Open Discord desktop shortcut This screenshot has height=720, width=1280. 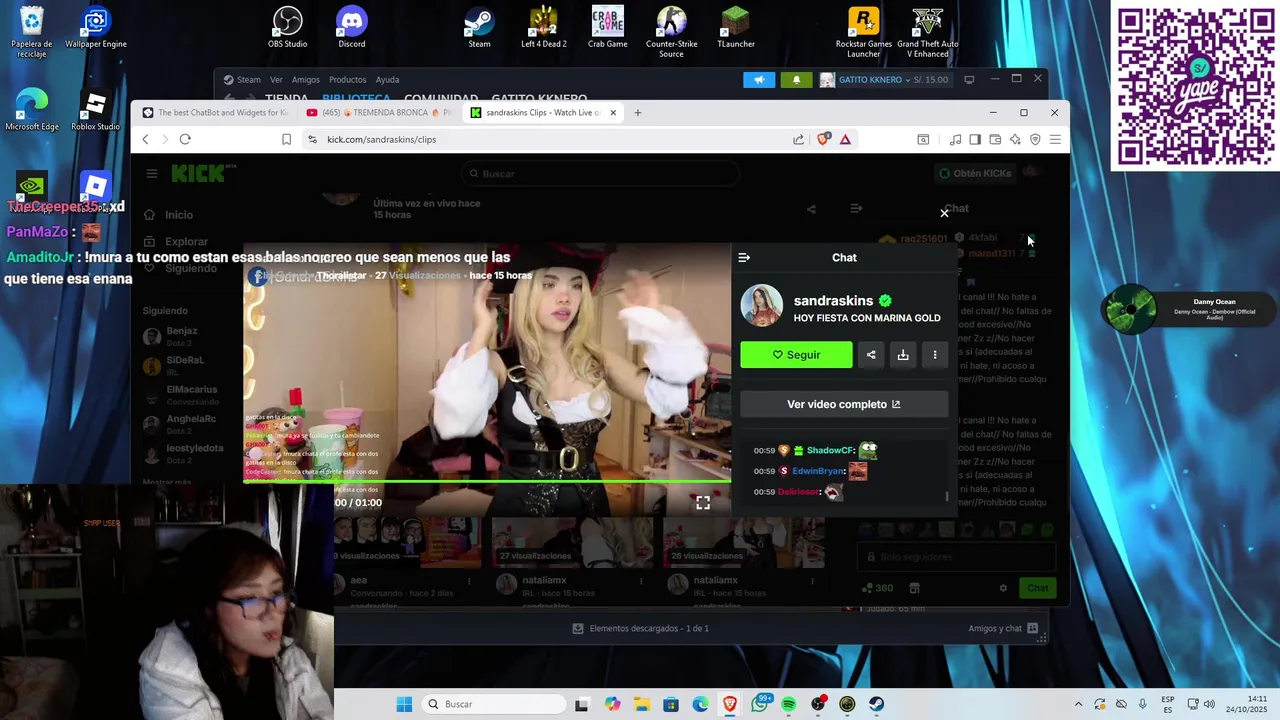pos(352,28)
